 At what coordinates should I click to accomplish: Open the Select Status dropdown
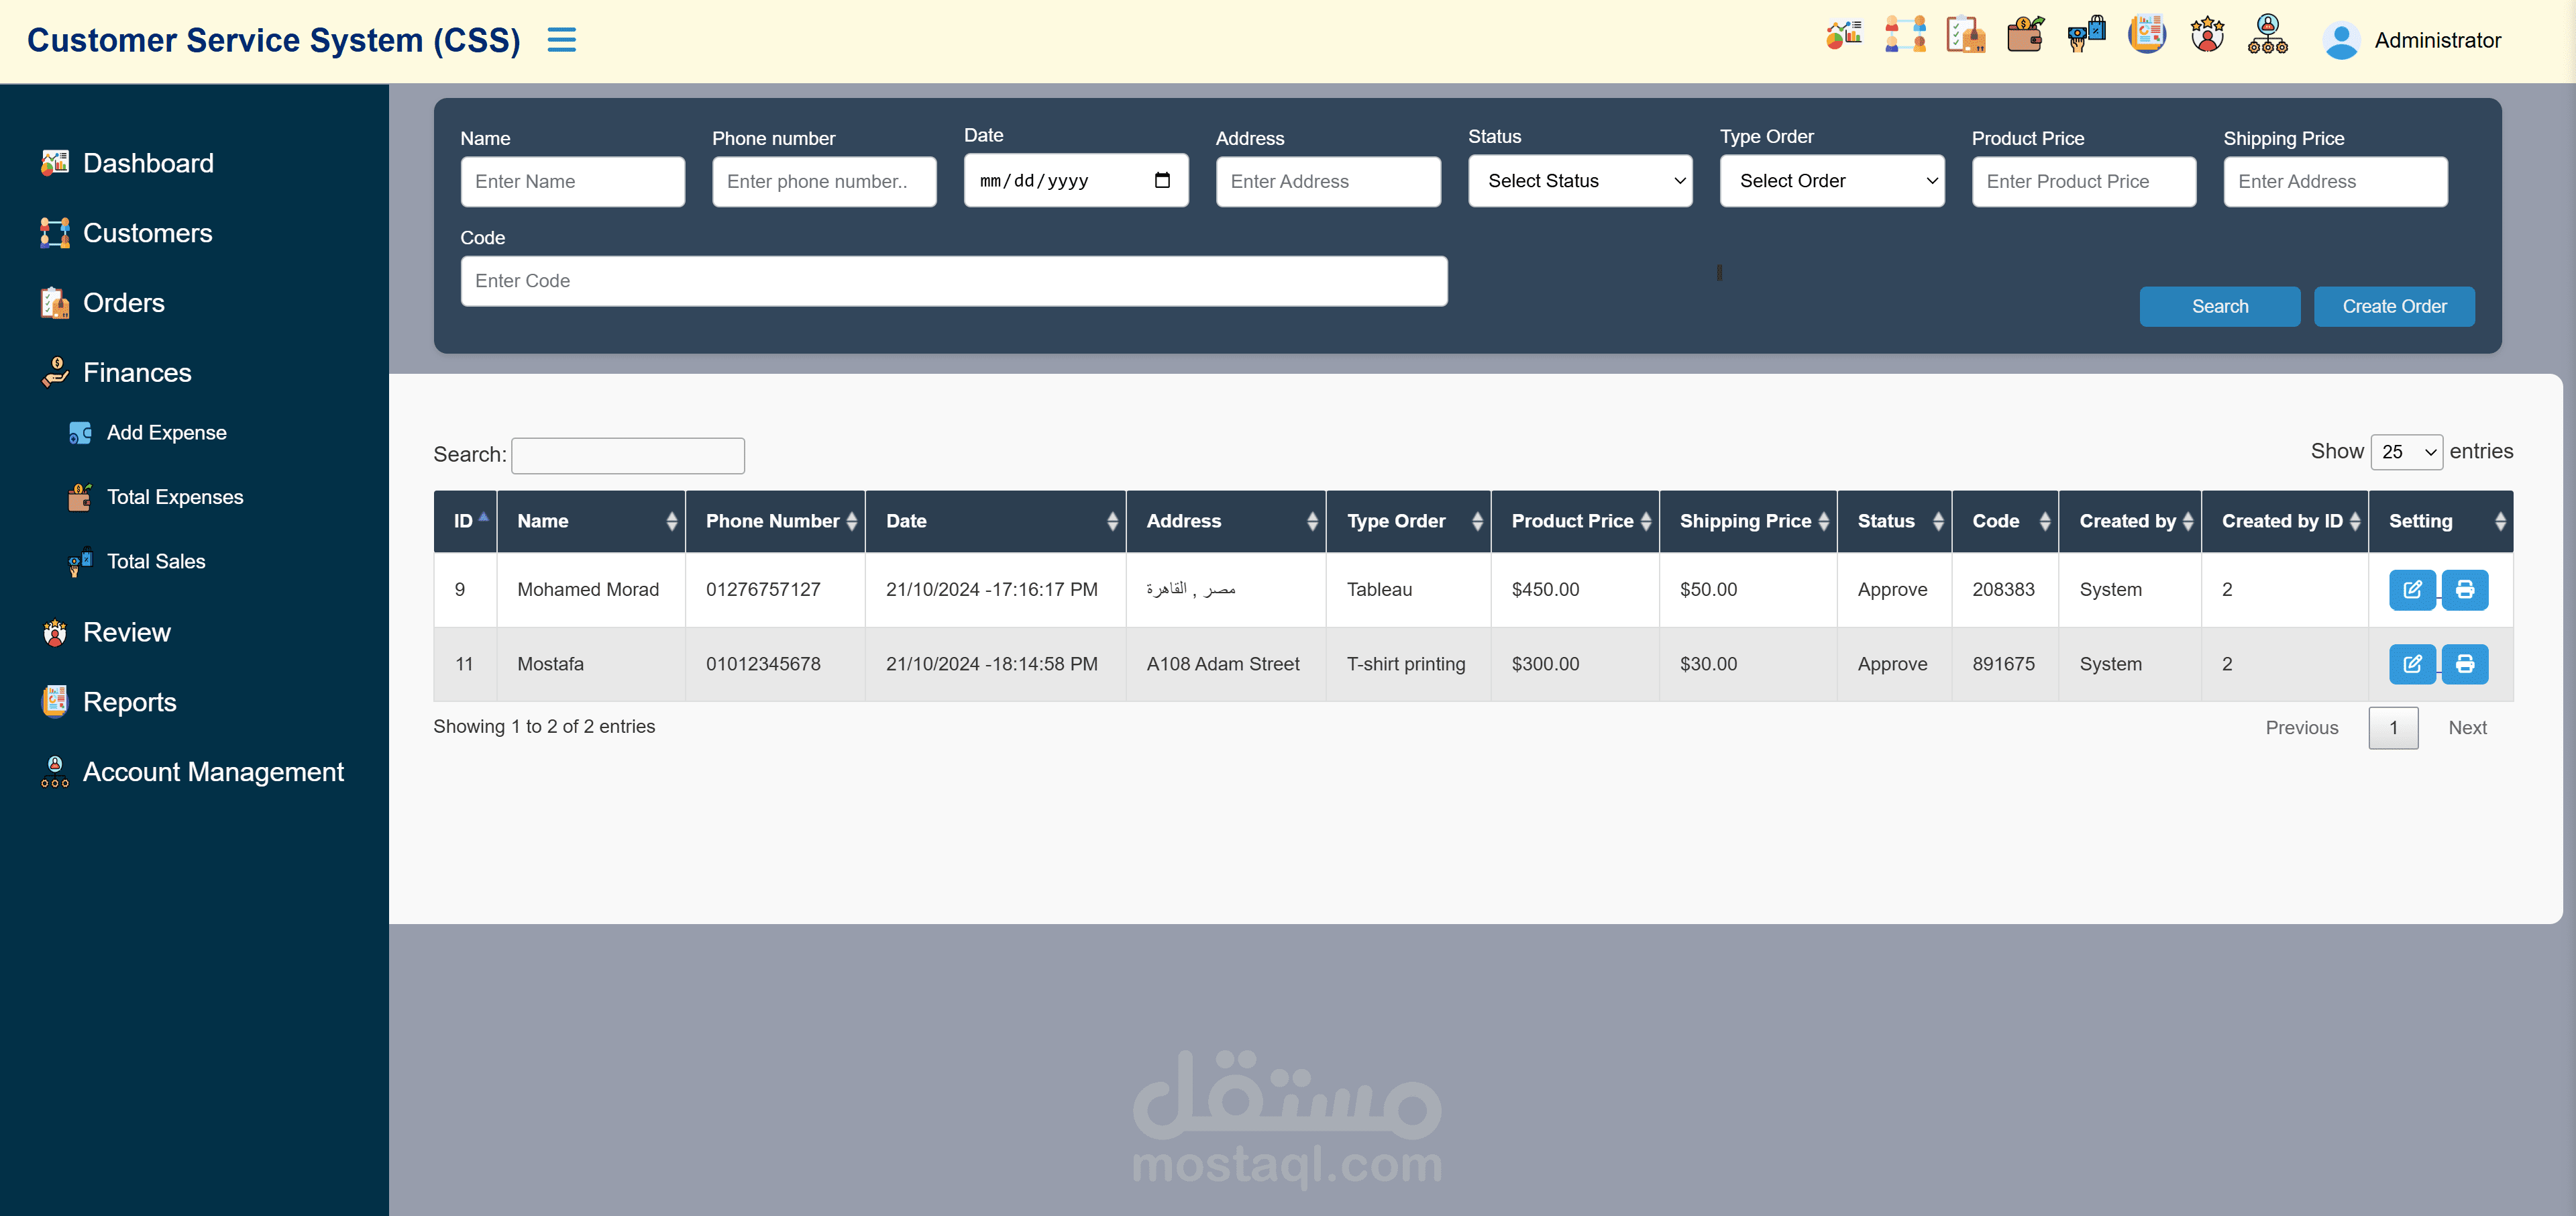(x=1580, y=181)
